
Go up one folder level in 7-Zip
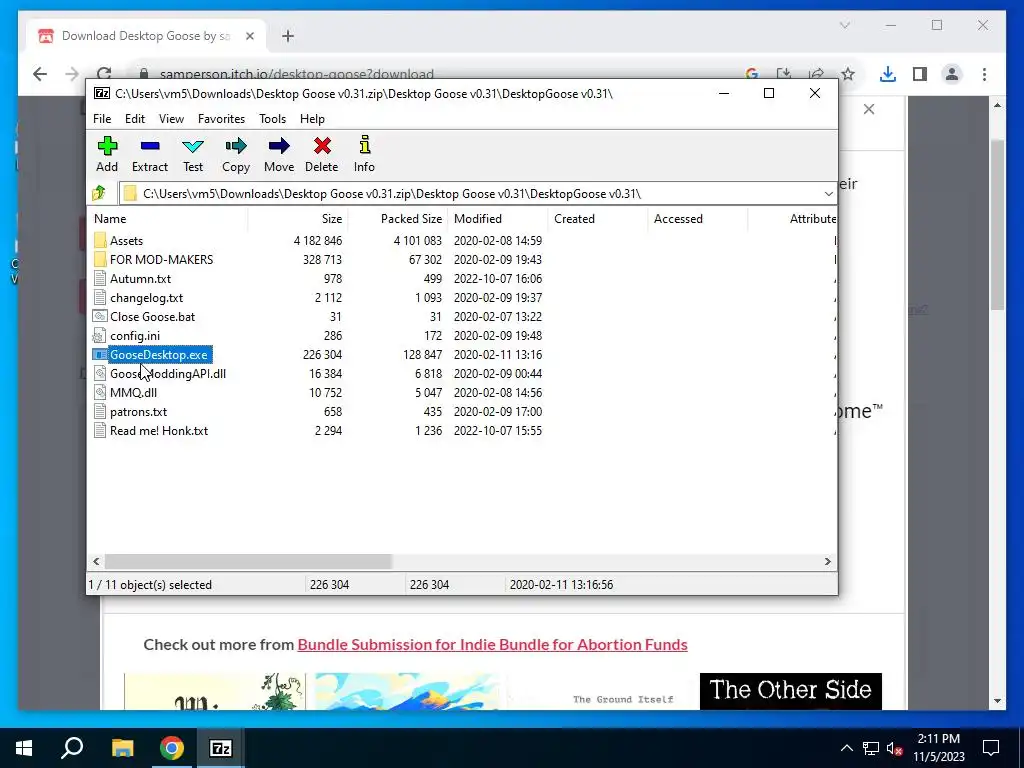(x=99, y=193)
